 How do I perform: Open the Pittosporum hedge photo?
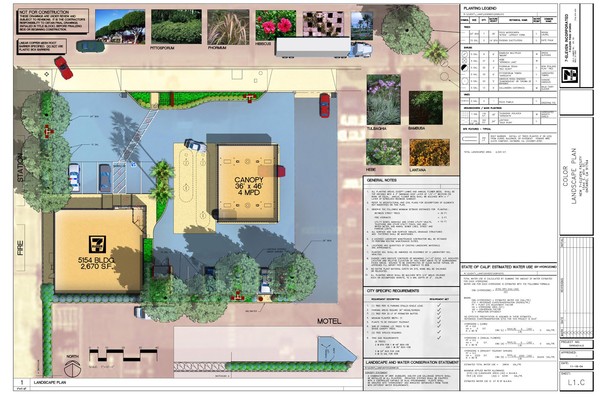click(176, 26)
